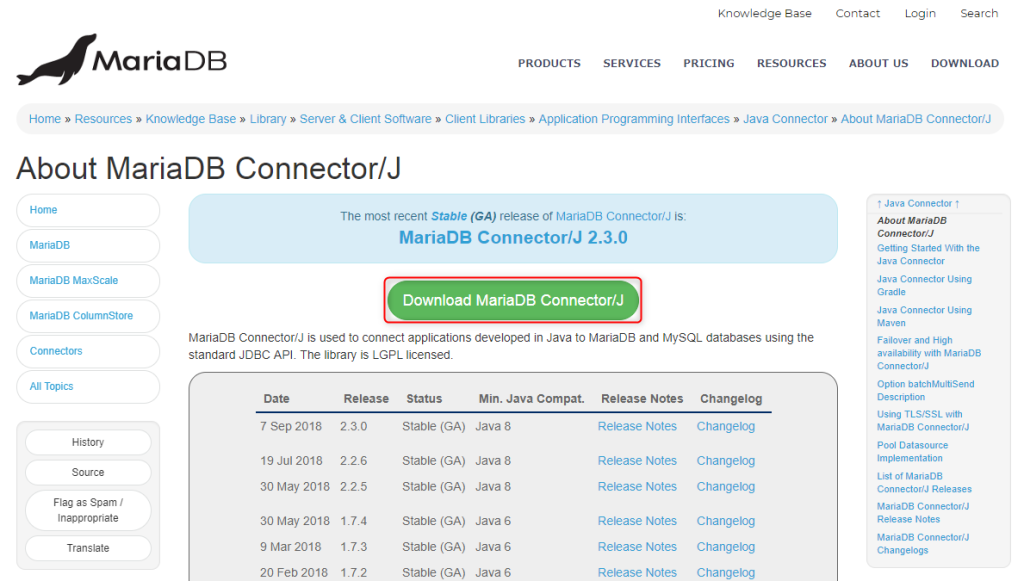The image size is (1024, 581).
Task: Open Release Notes for version 1.7.2
Action: coord(637,573)
